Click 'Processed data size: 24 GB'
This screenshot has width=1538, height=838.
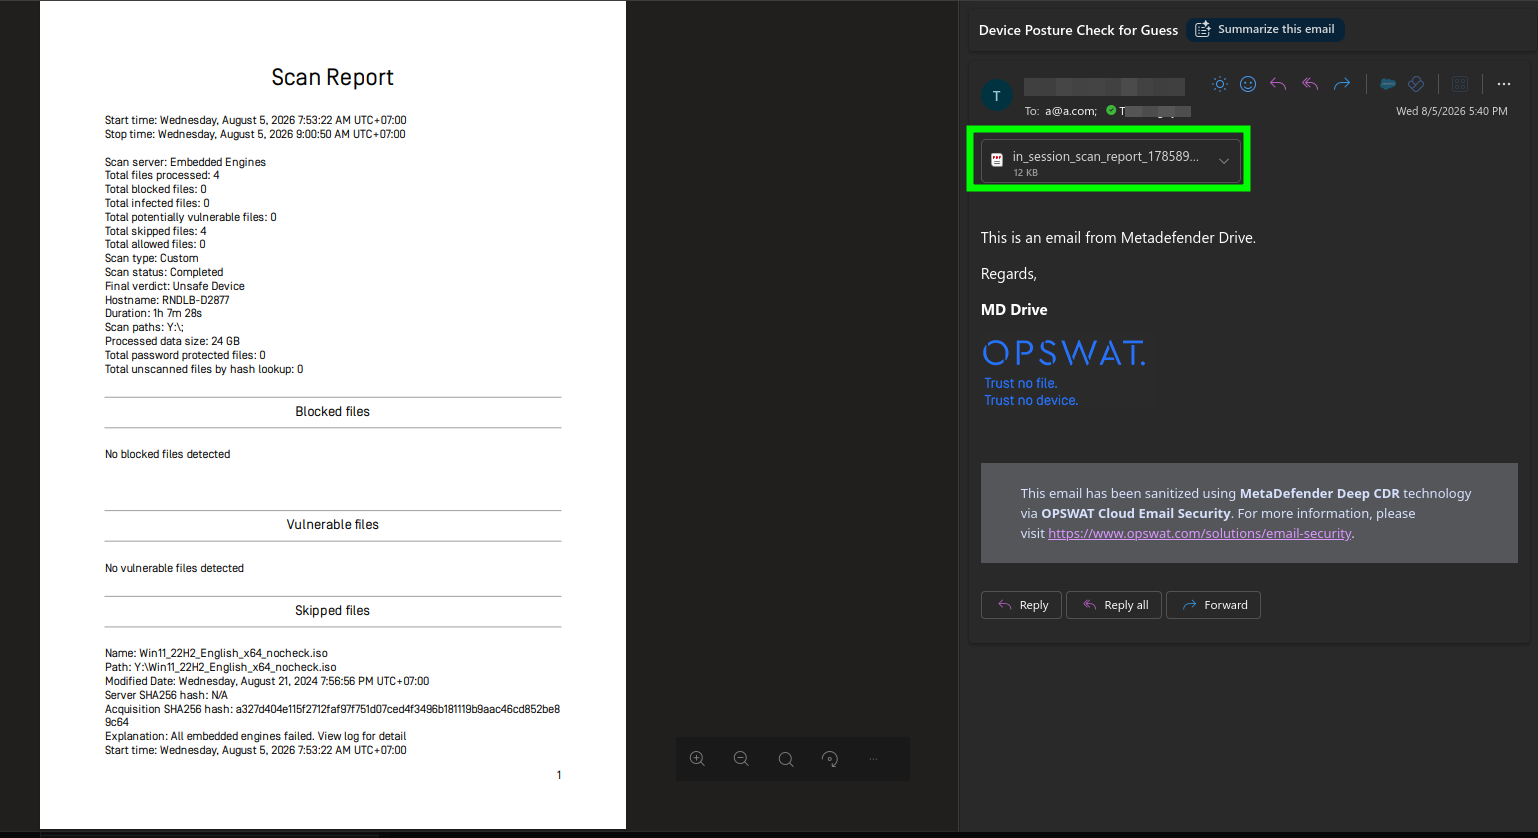pyautogui.click(x=172, y=341)
